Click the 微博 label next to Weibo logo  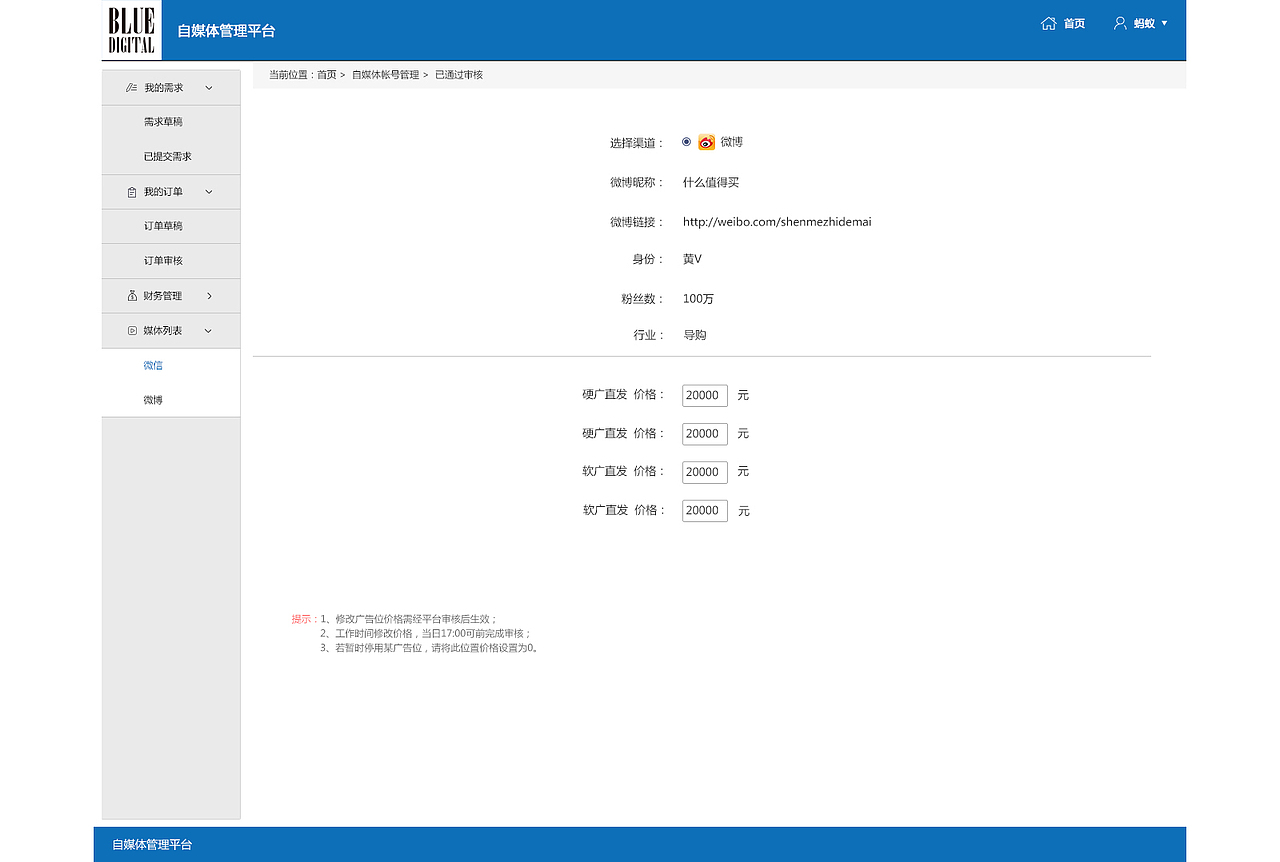click(x=732, y=142)
